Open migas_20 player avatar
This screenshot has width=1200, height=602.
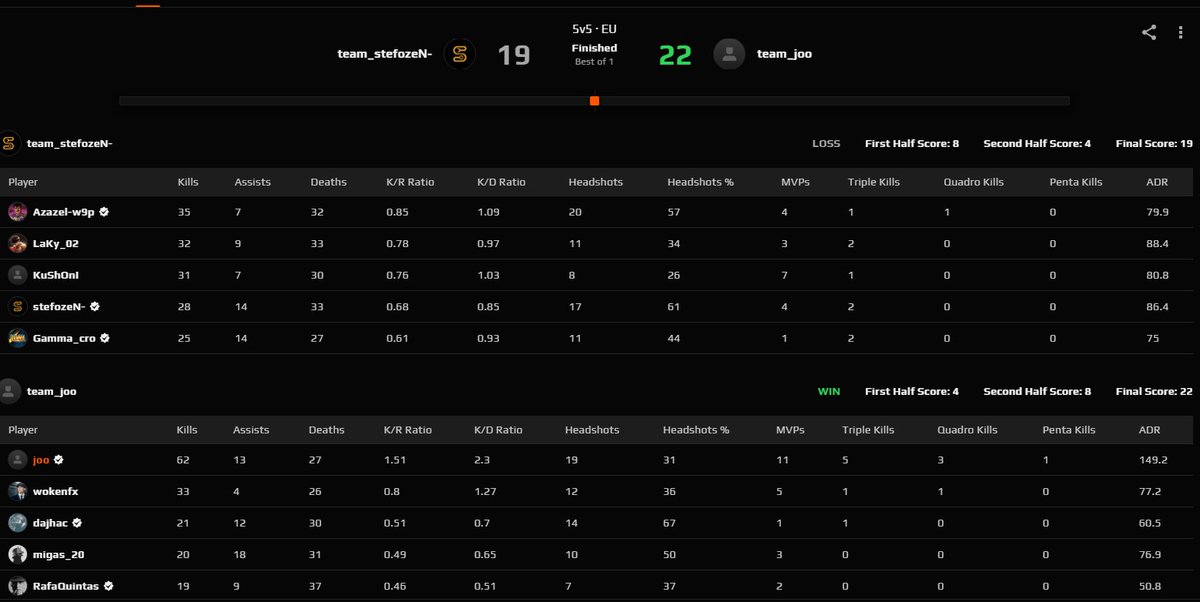[x=17, y=554]
